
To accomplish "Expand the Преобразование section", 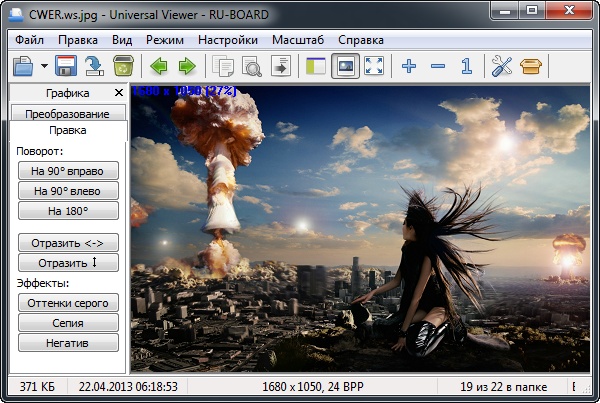I will pos(67,114).
